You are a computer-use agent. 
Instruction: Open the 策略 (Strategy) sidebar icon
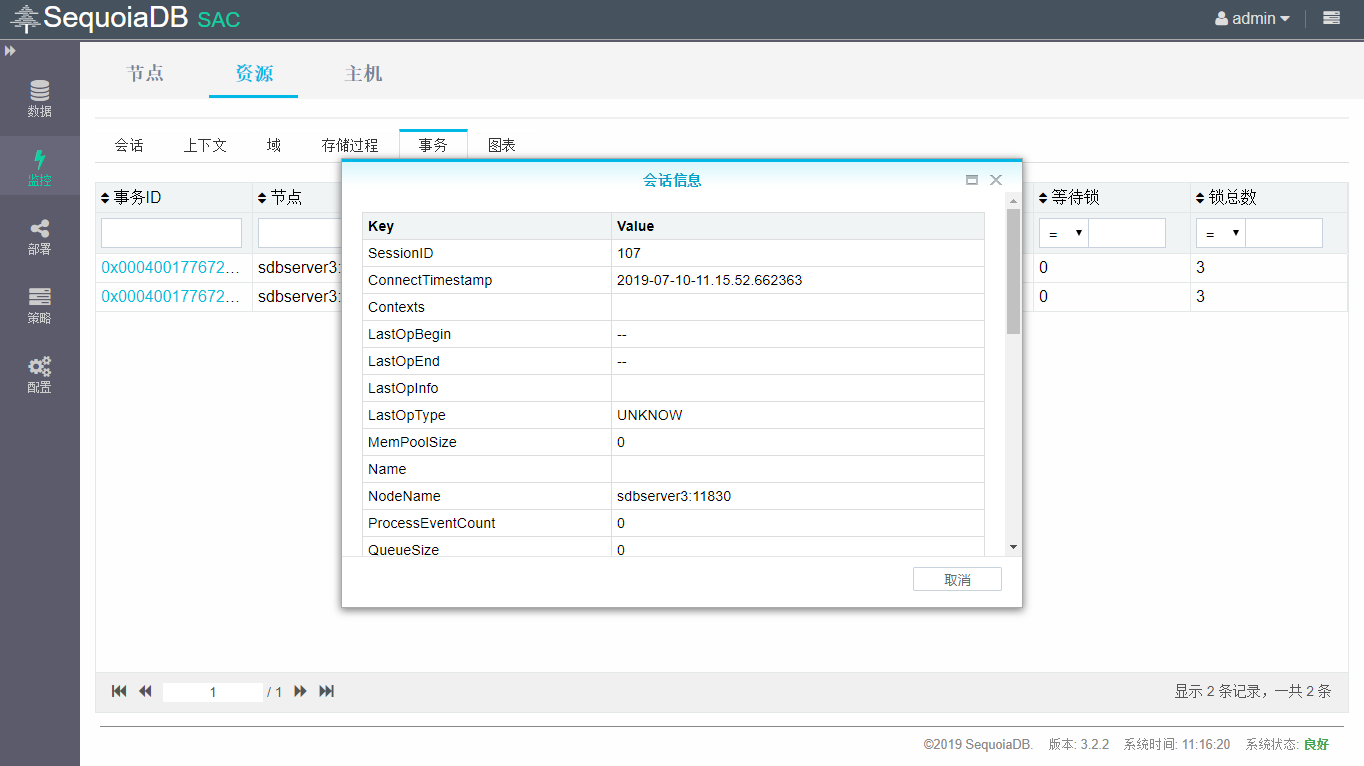point(39,305)
